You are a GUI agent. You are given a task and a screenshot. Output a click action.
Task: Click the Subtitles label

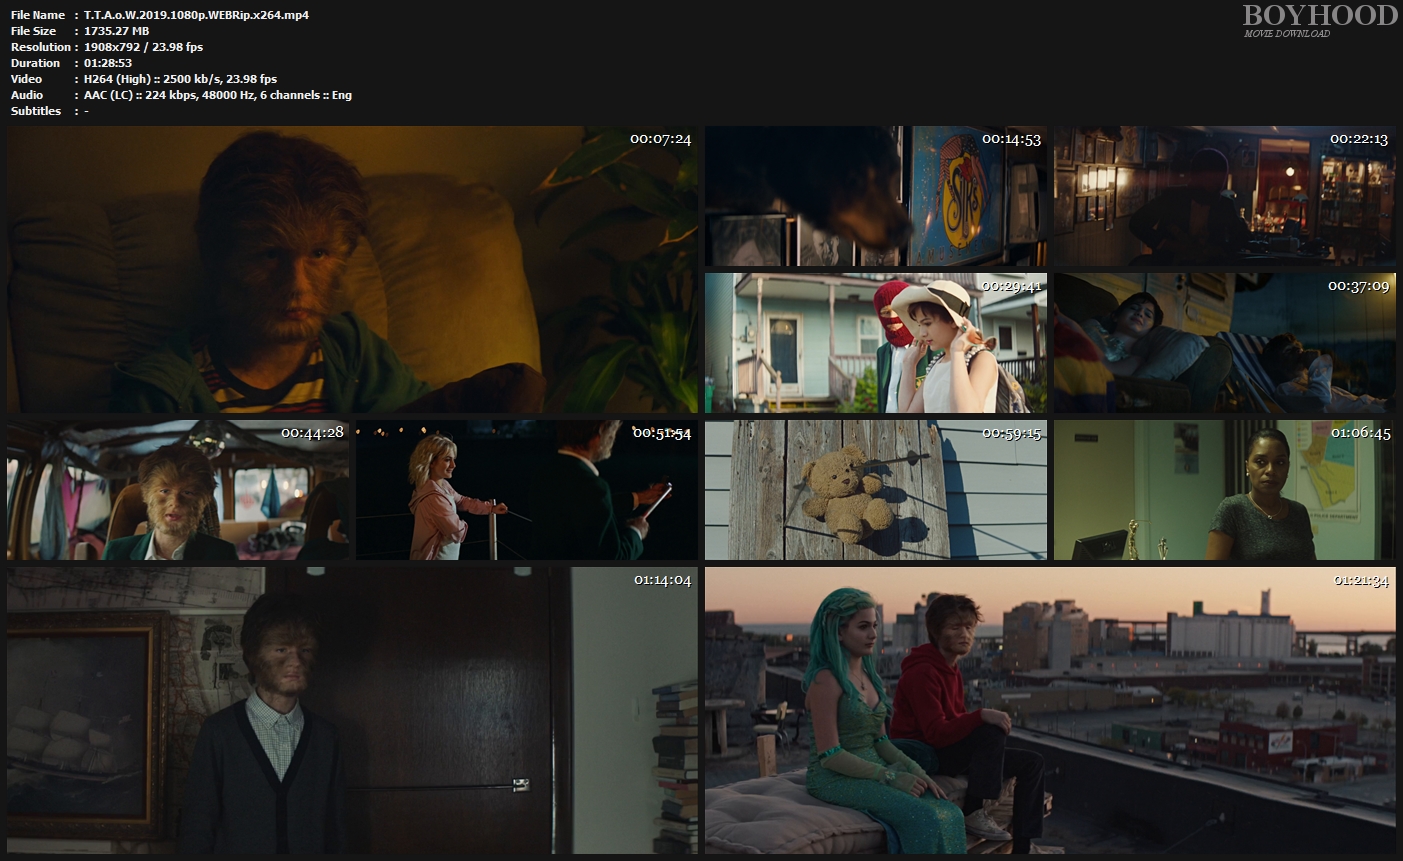[36, 111]
